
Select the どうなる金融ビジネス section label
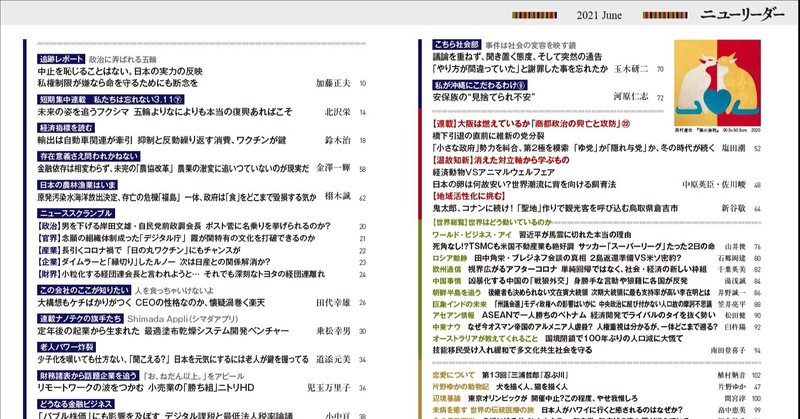coord(76,404)
